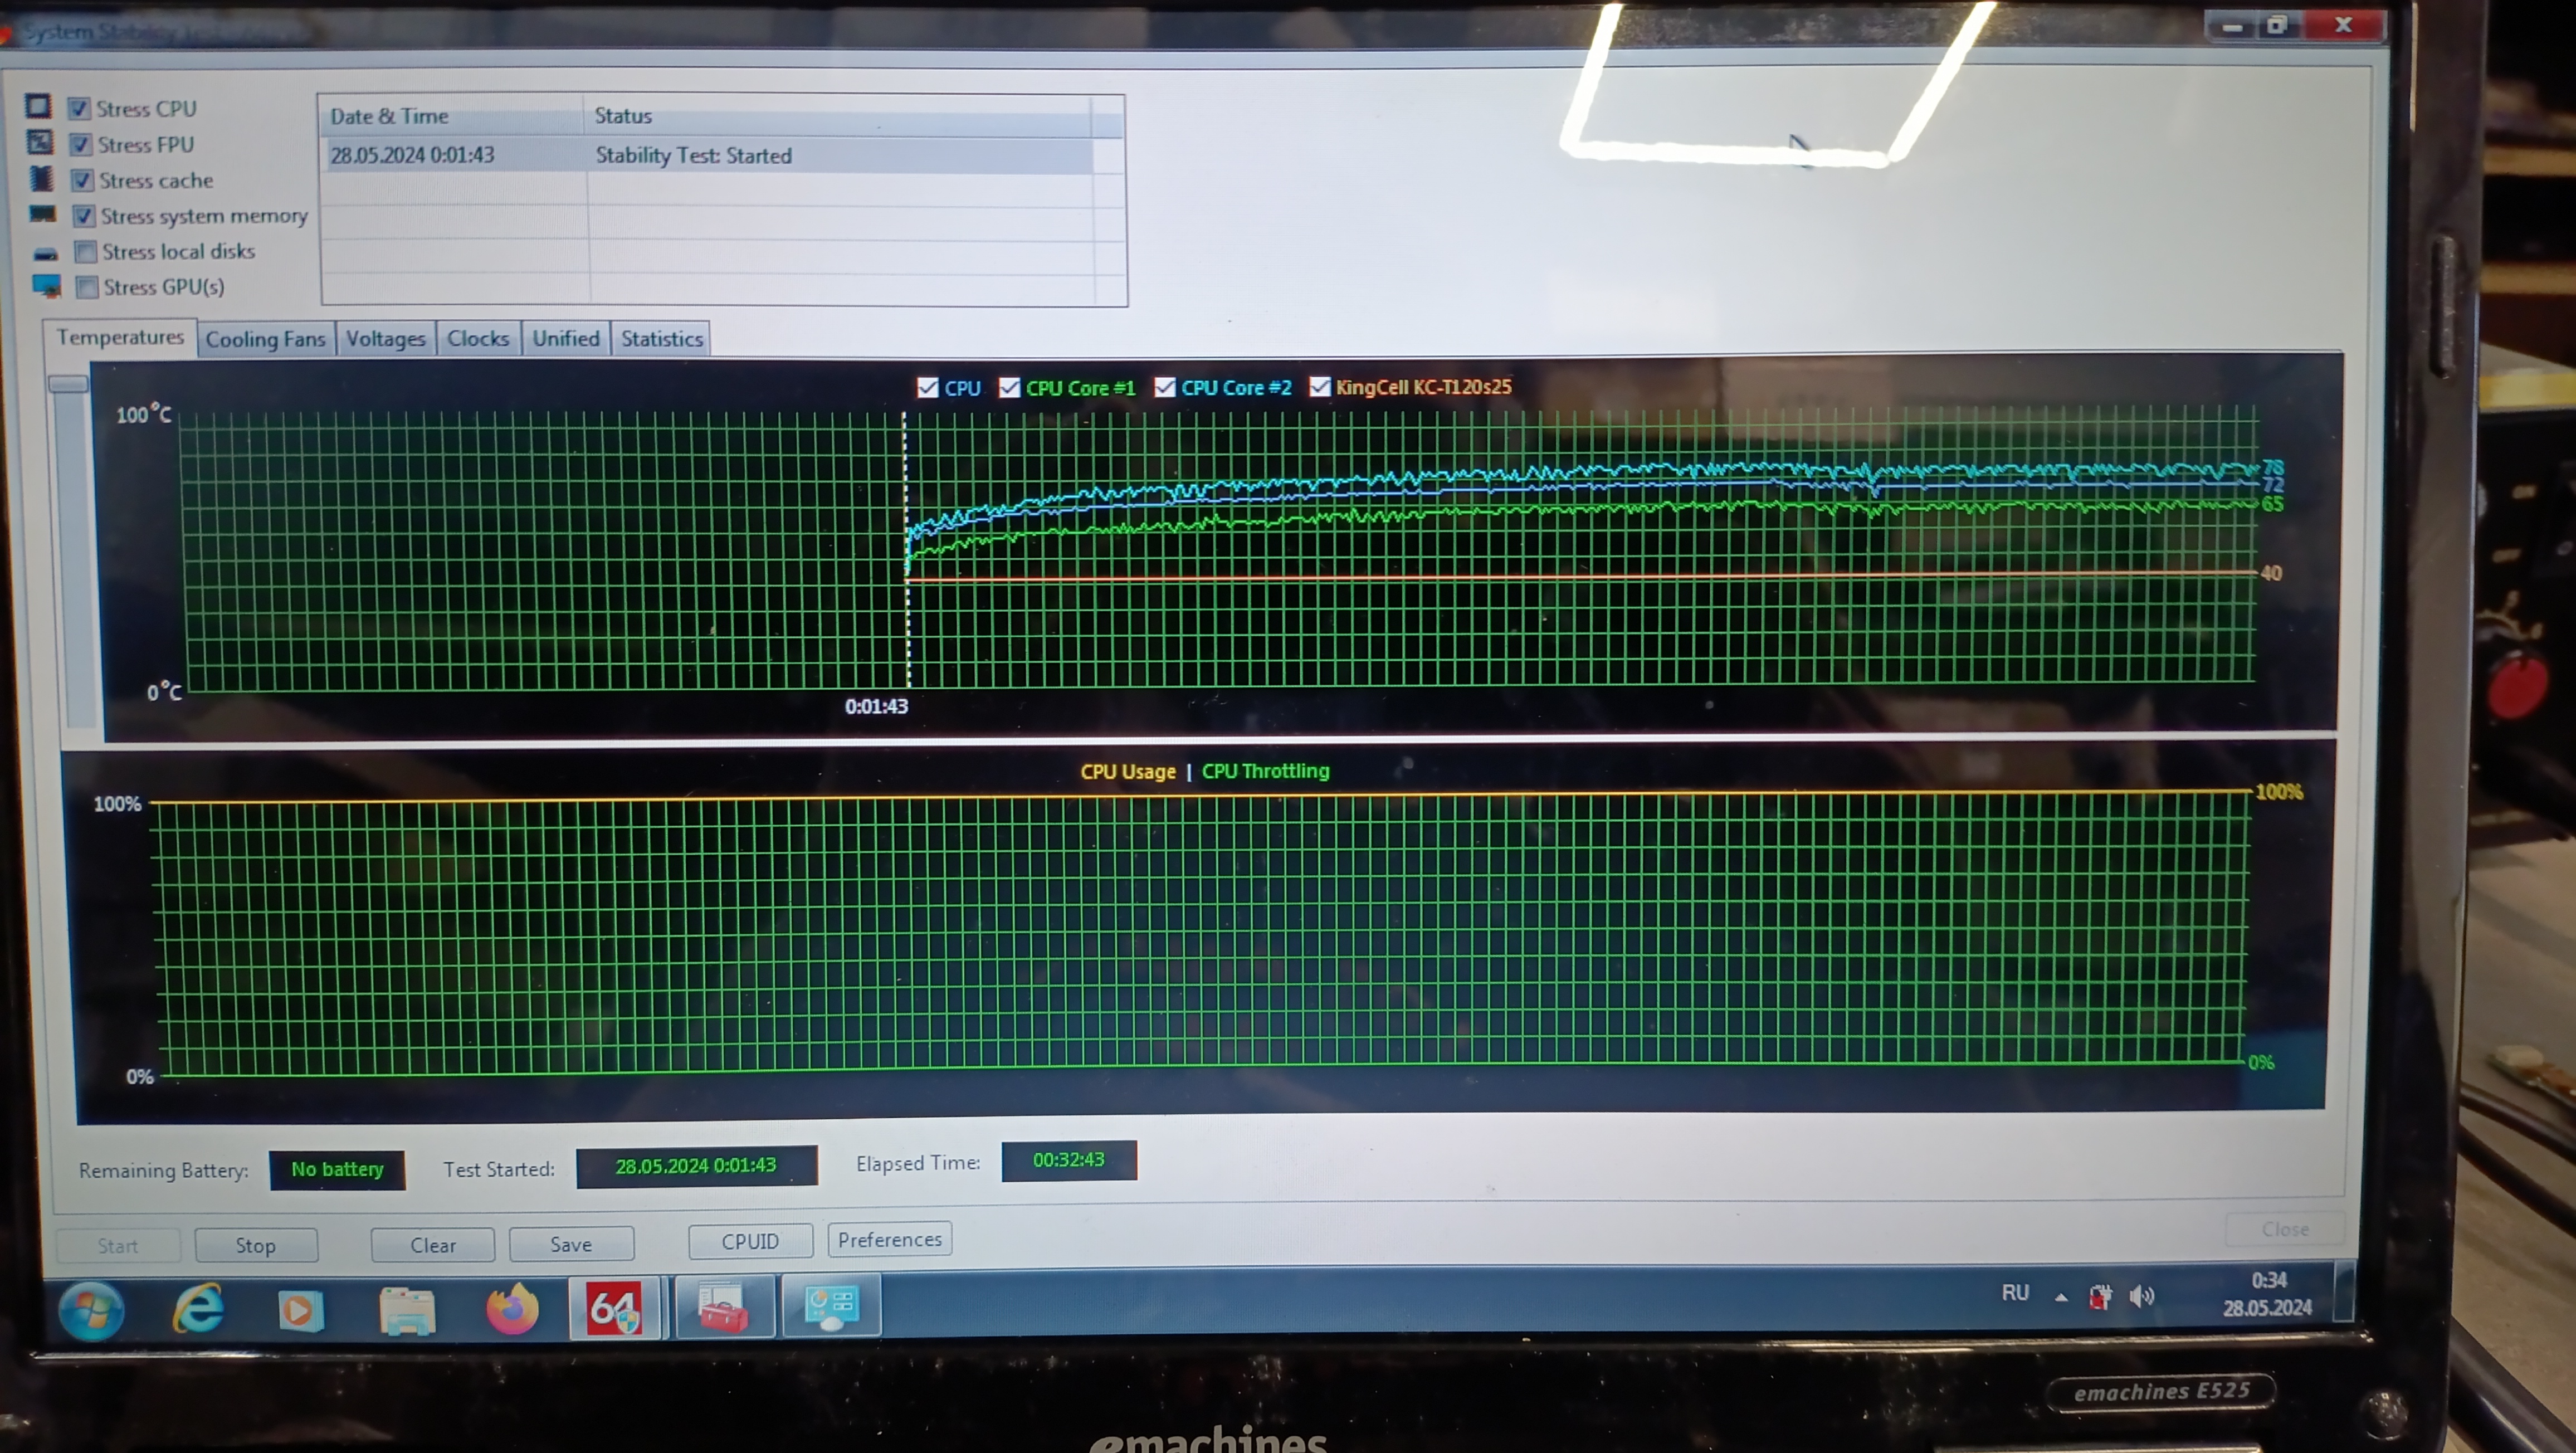Click the AIDA64 taskbar icon
The image size is (2576, 1453).
tap(613, 1308)
